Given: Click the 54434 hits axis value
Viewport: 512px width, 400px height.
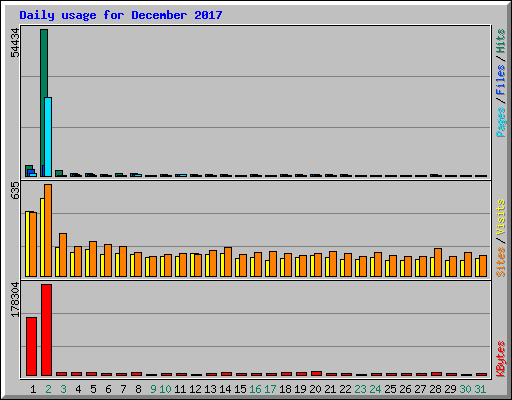Looking at the screenshot, I should coord(15,43).
